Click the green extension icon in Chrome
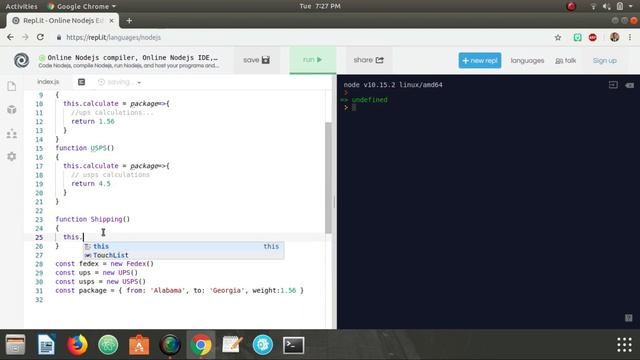 (x=577, y=38)
